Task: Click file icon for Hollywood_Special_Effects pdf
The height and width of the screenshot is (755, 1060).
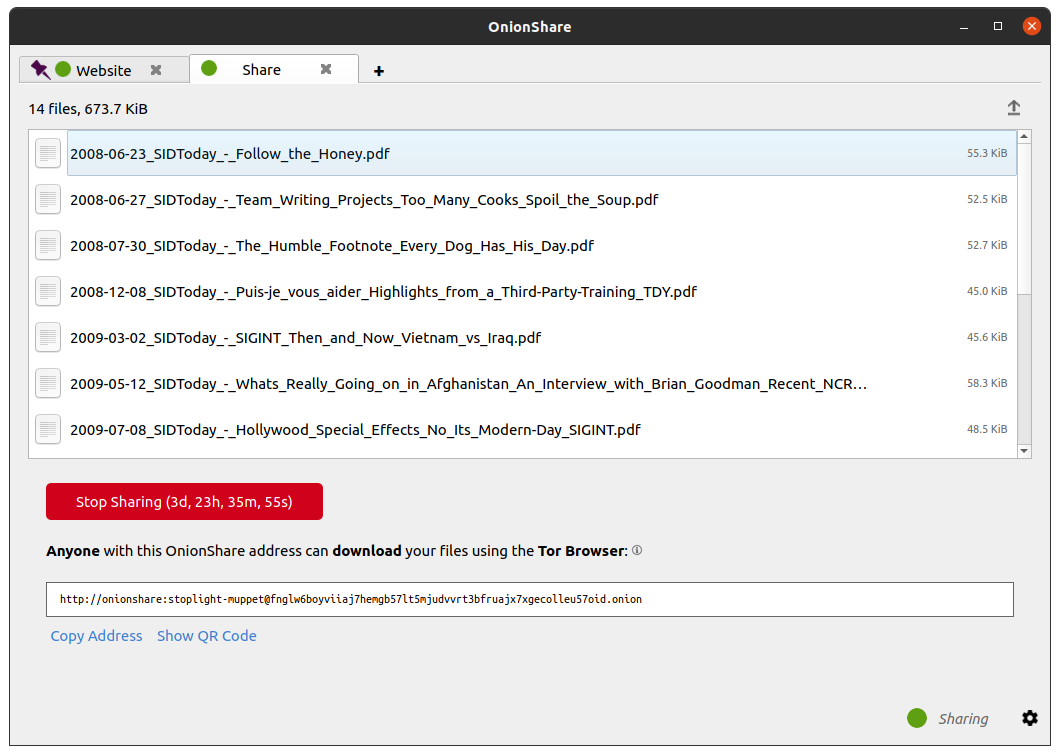Action: 48,429
